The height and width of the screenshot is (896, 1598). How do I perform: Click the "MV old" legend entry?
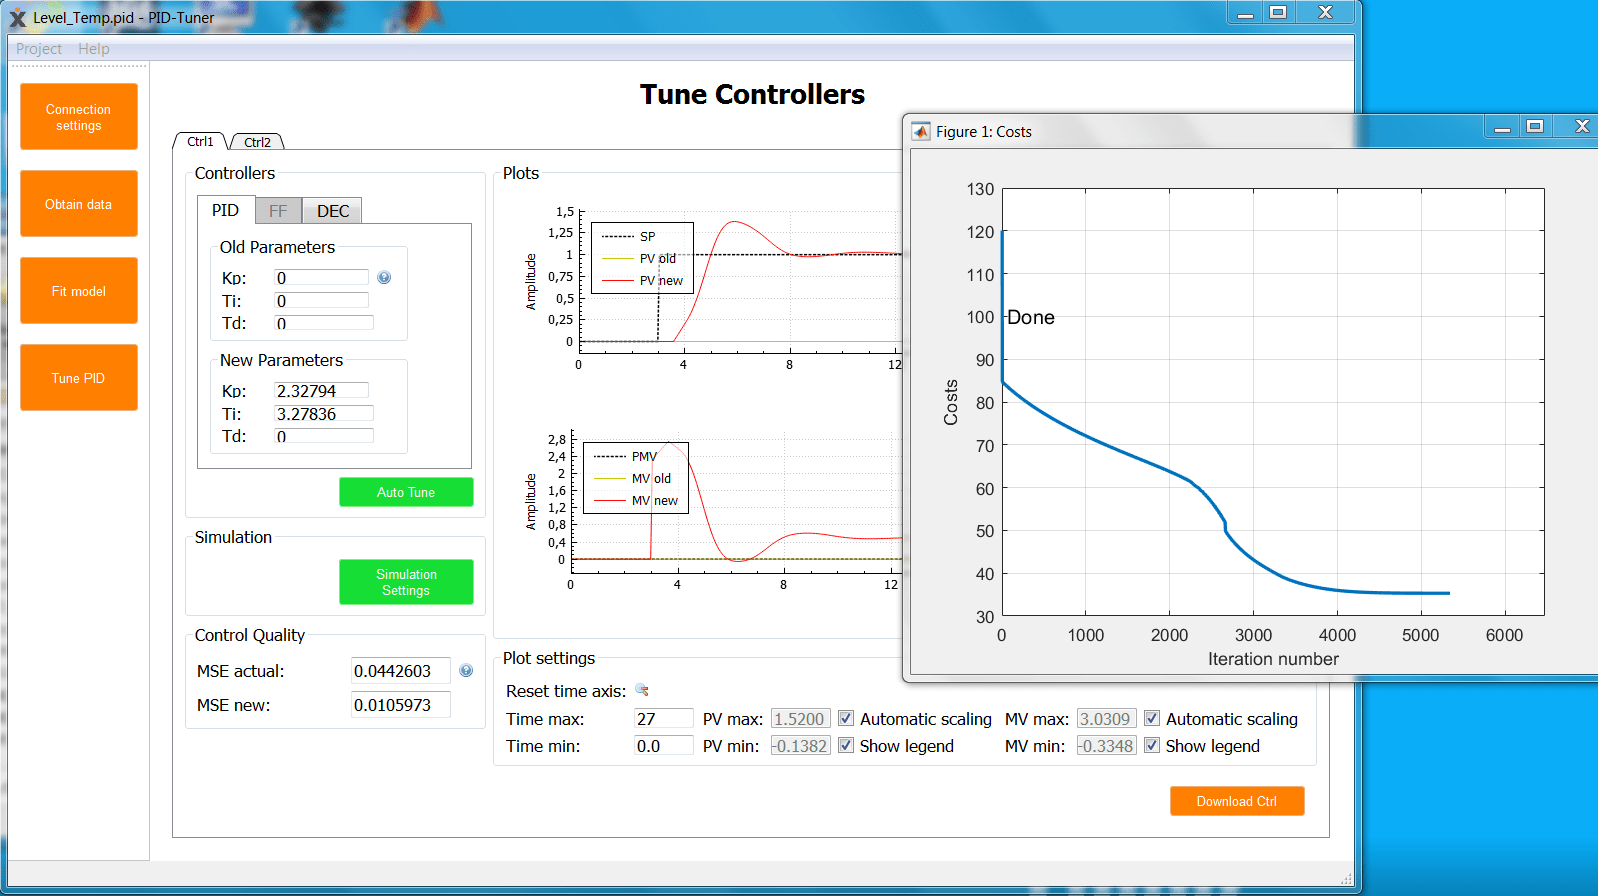pyautogui.click(x=651, y=479)
